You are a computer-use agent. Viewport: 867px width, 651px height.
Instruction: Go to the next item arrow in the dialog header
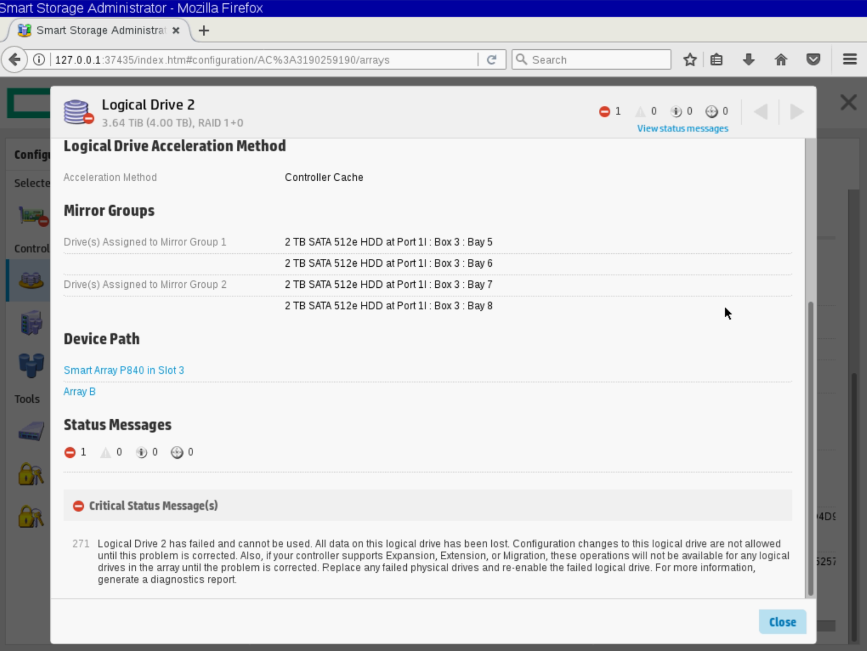click(796, 112)
